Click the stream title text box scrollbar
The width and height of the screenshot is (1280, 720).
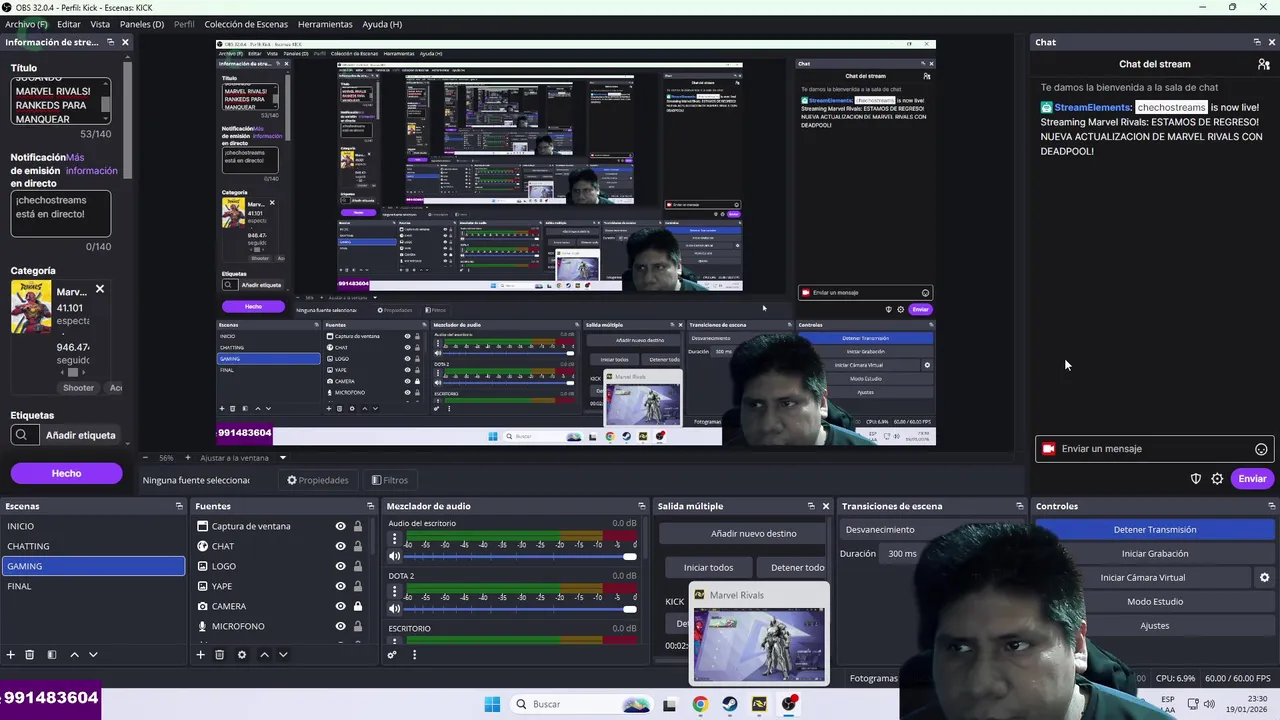coord(106,102)
